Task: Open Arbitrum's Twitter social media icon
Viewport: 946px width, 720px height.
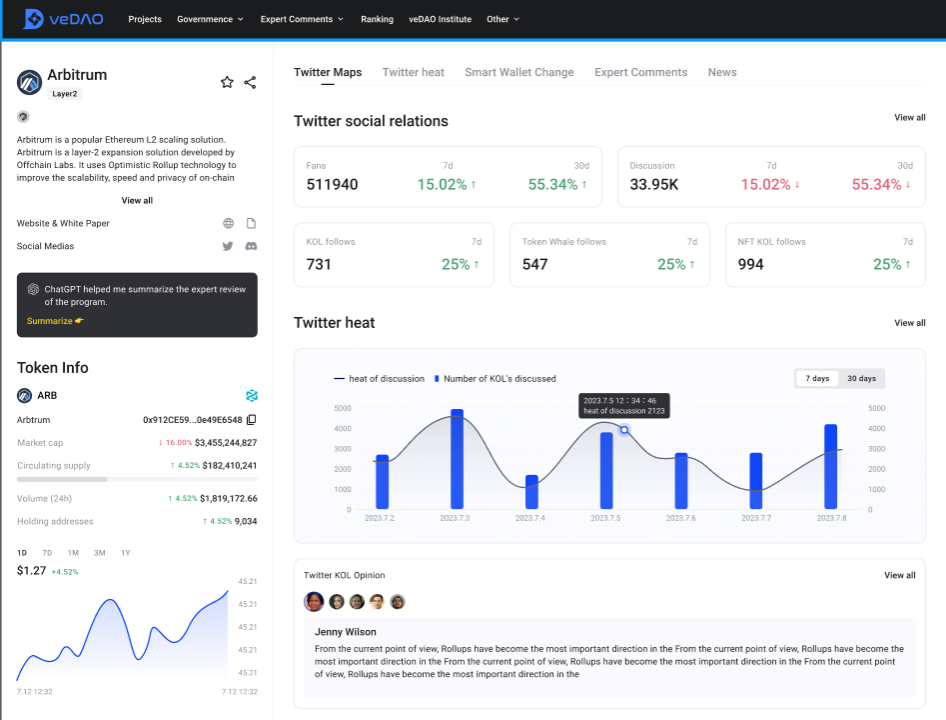Action: [227, 246]
